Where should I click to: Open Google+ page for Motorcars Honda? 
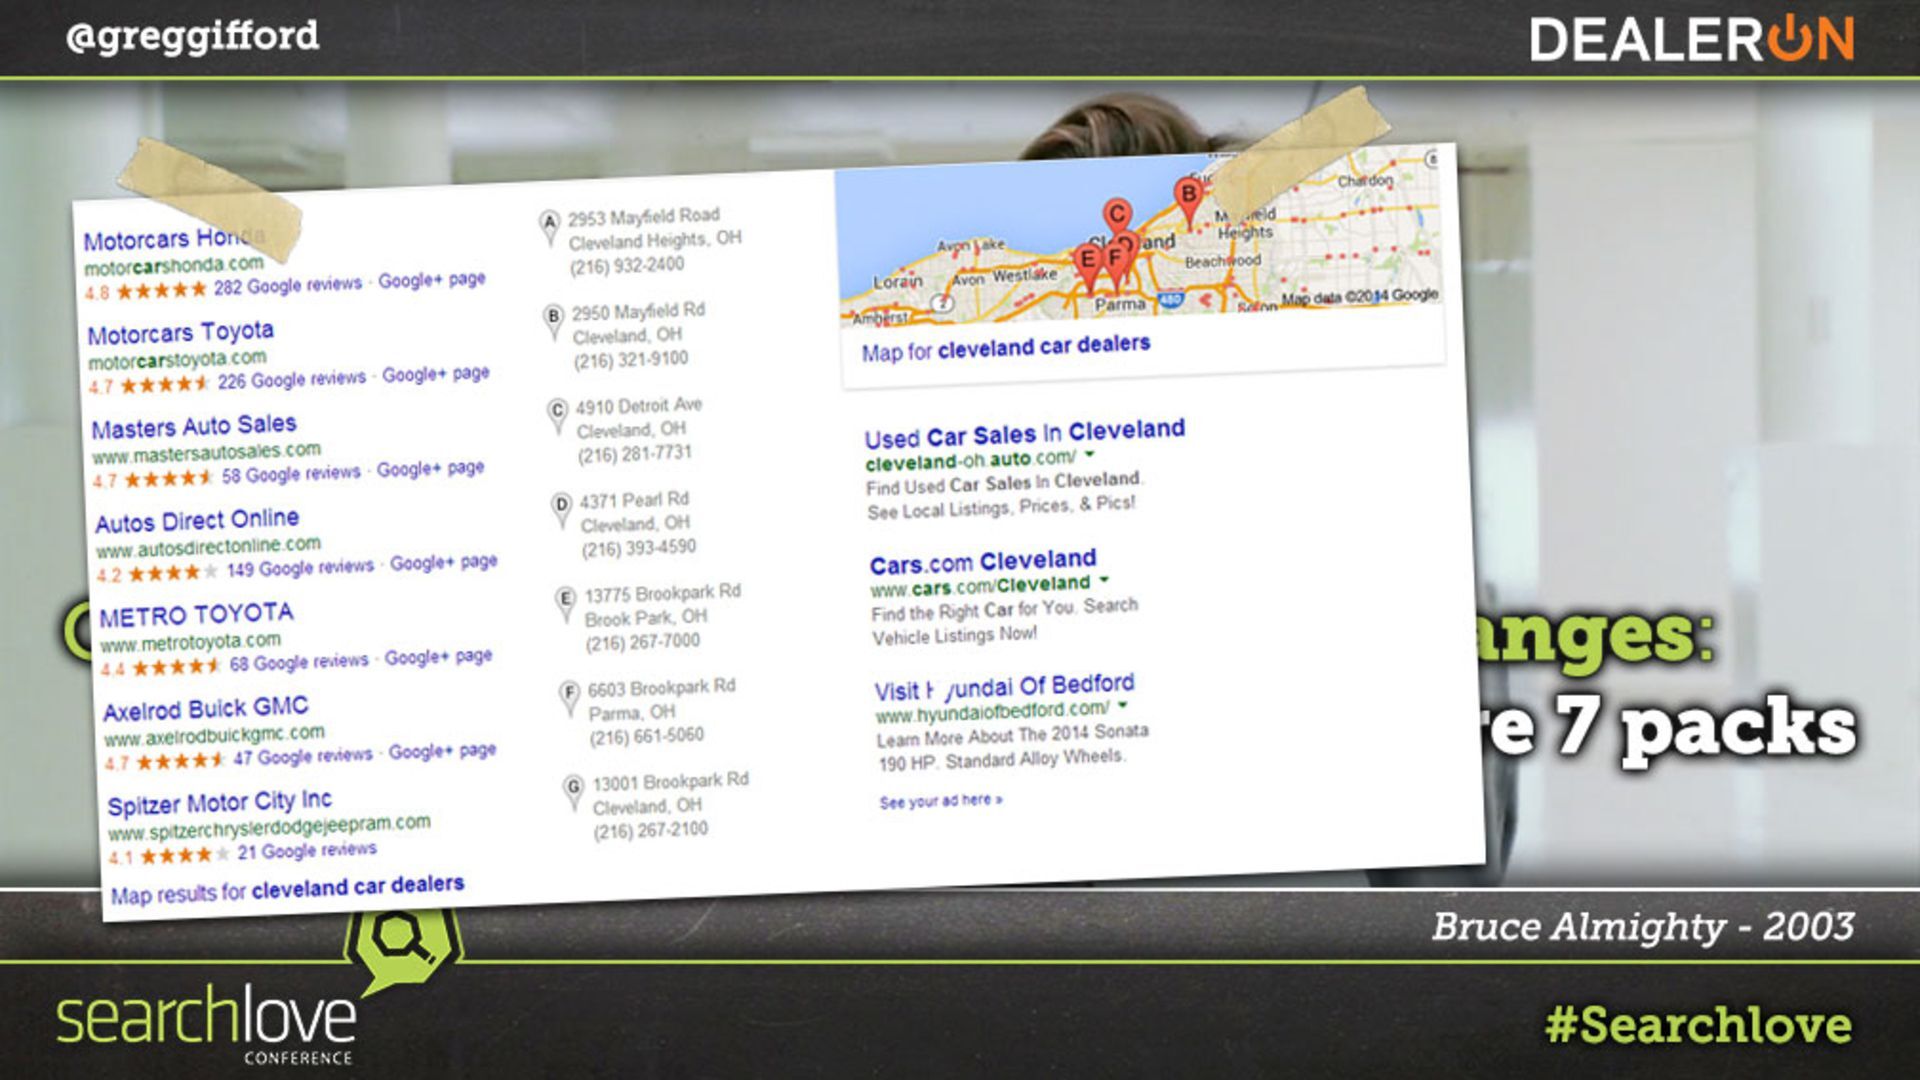432,280
